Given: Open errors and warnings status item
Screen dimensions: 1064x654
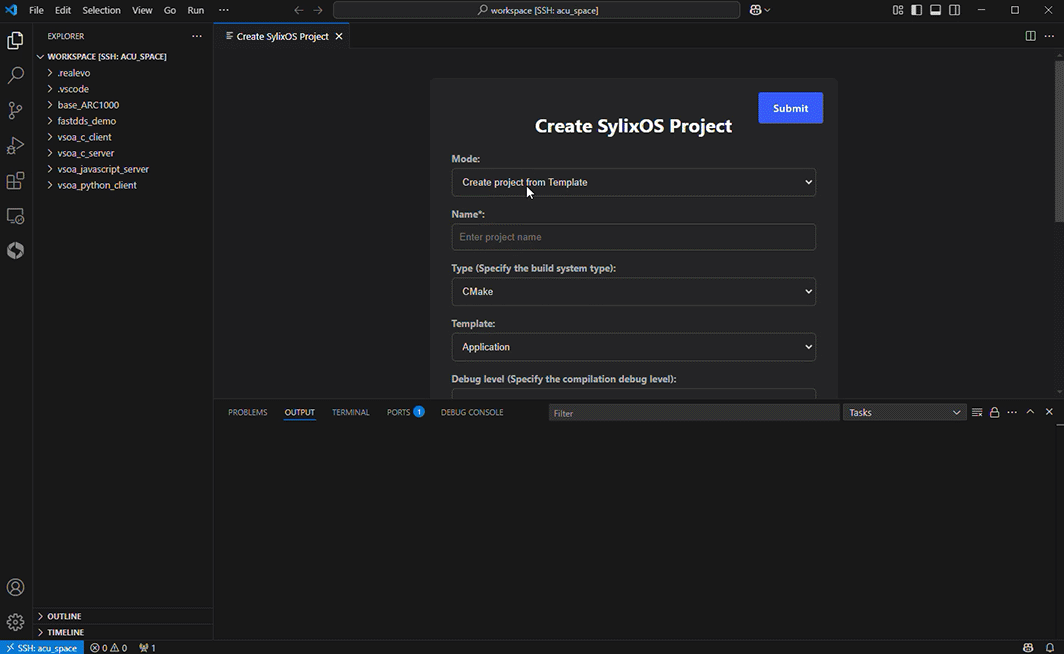Looking at the screenshot, I should tap(109, 648).
